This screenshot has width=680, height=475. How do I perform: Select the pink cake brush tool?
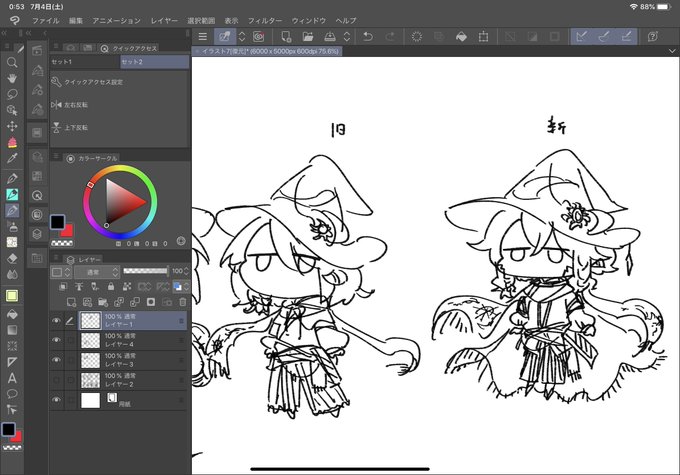[12, 142]
